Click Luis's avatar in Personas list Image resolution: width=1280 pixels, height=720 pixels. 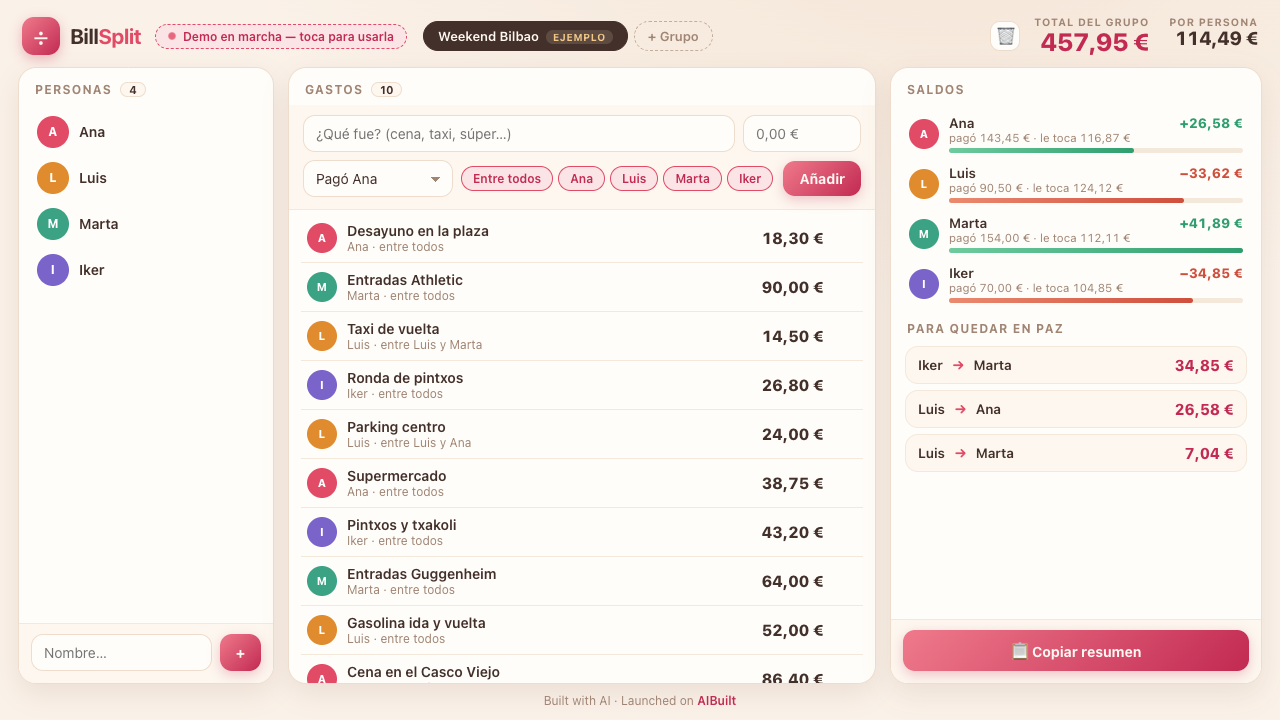coord(53,178)
